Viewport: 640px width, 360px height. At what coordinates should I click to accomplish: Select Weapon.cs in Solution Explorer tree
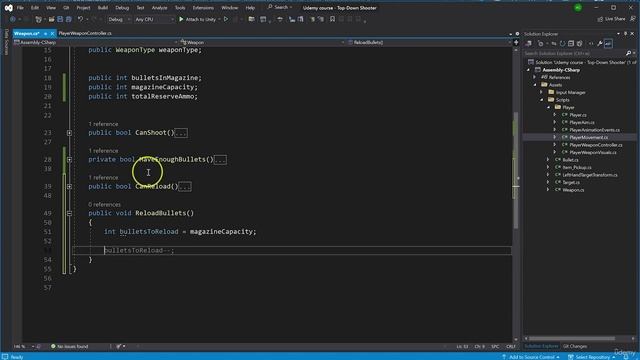coord(573,190)
